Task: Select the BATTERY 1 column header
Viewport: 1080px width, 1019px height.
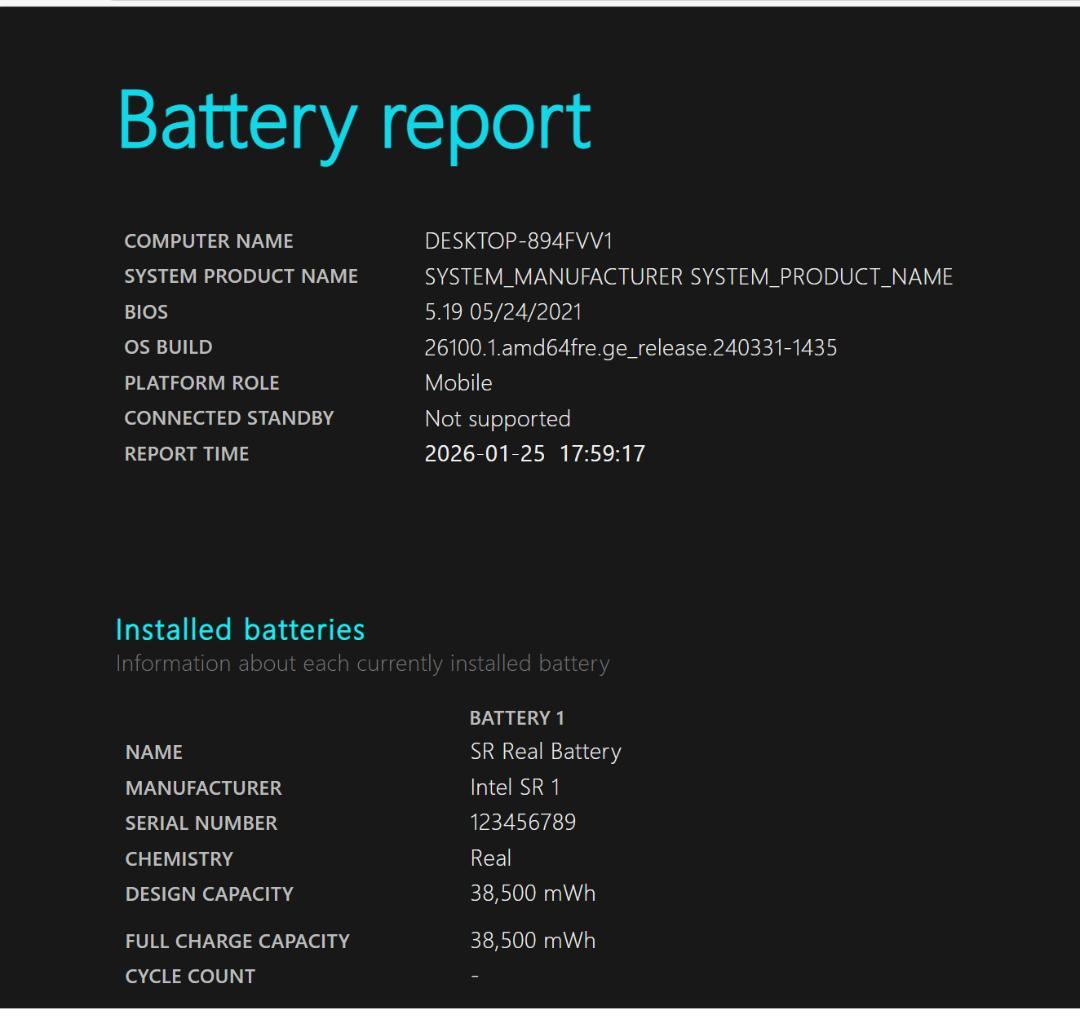Action: (x=516, y=718)
